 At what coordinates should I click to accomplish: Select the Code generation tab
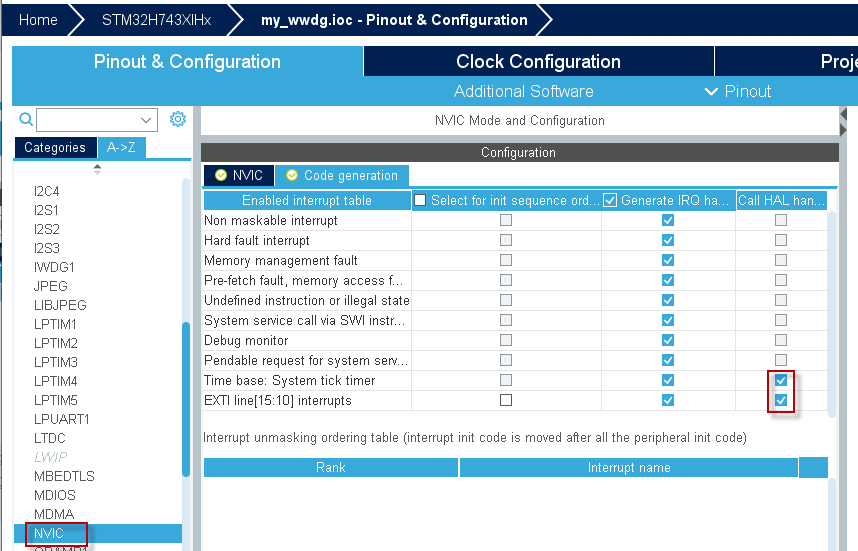(342, 175)
